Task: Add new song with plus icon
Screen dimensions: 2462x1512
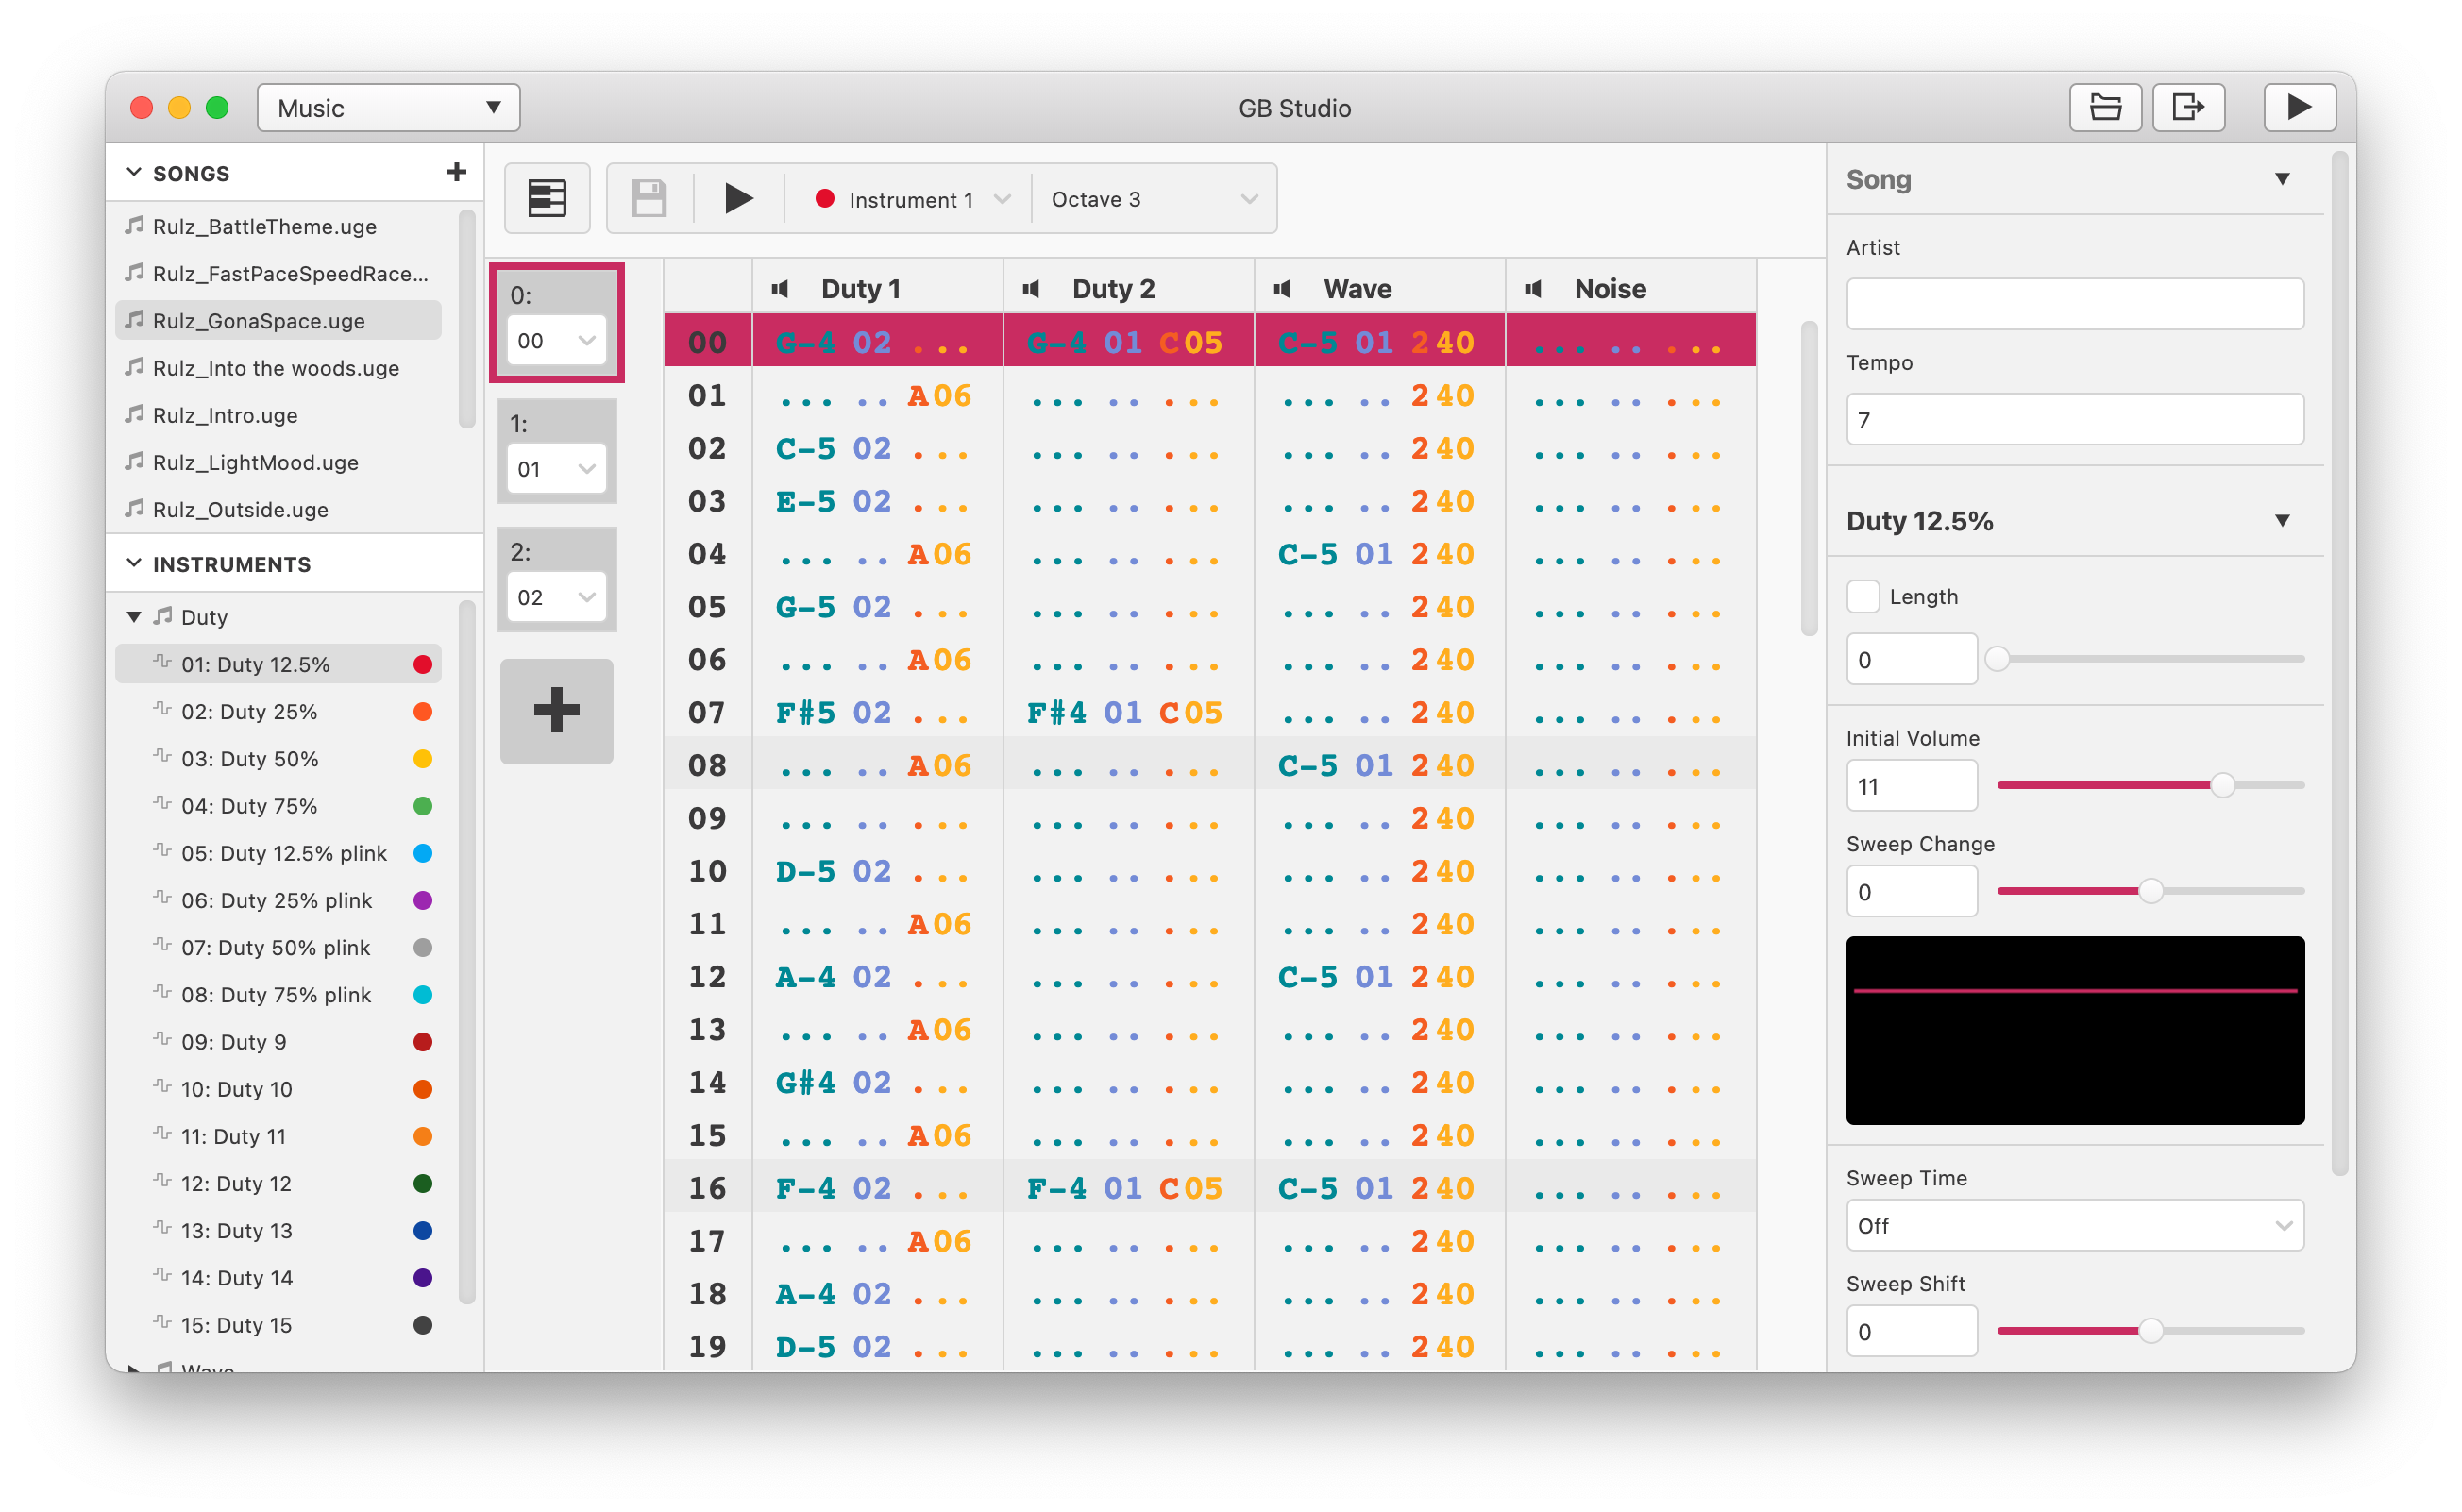Action: point(457,172)
